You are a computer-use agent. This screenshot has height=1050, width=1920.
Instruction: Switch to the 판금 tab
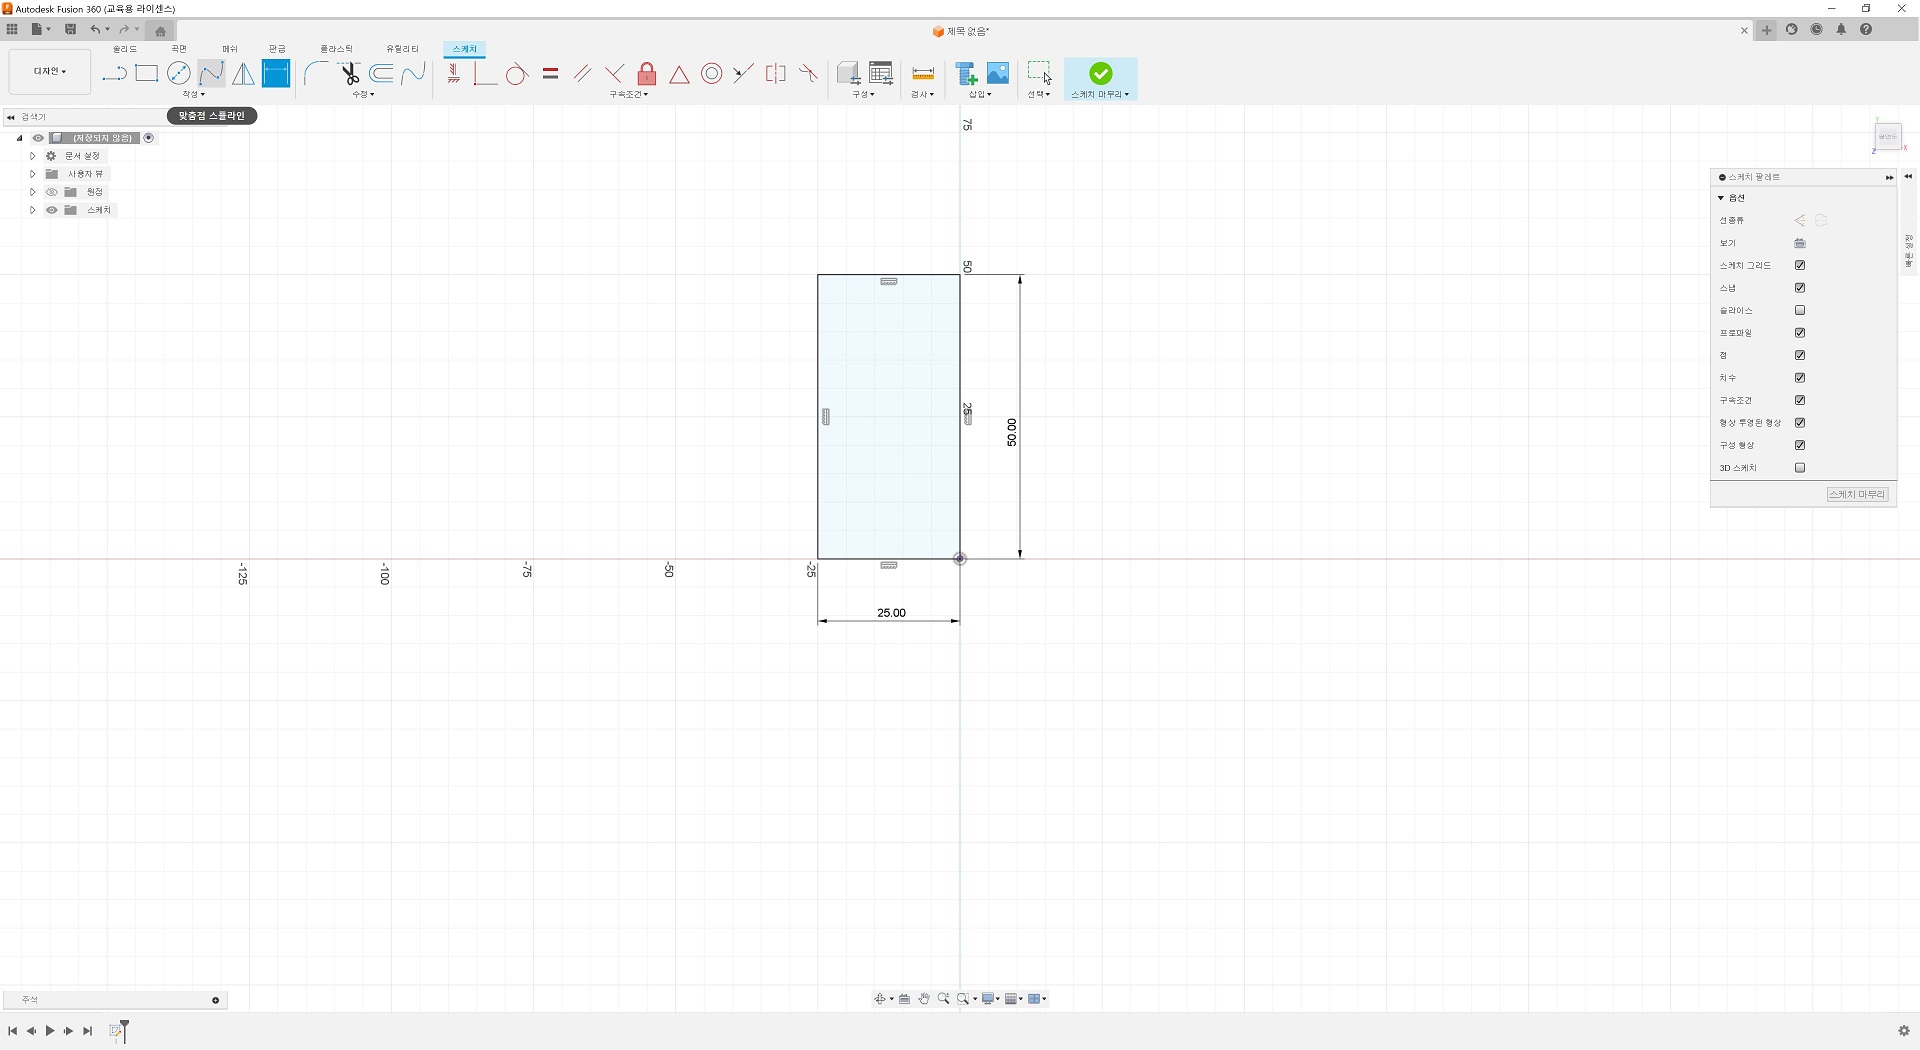(277, 48)
